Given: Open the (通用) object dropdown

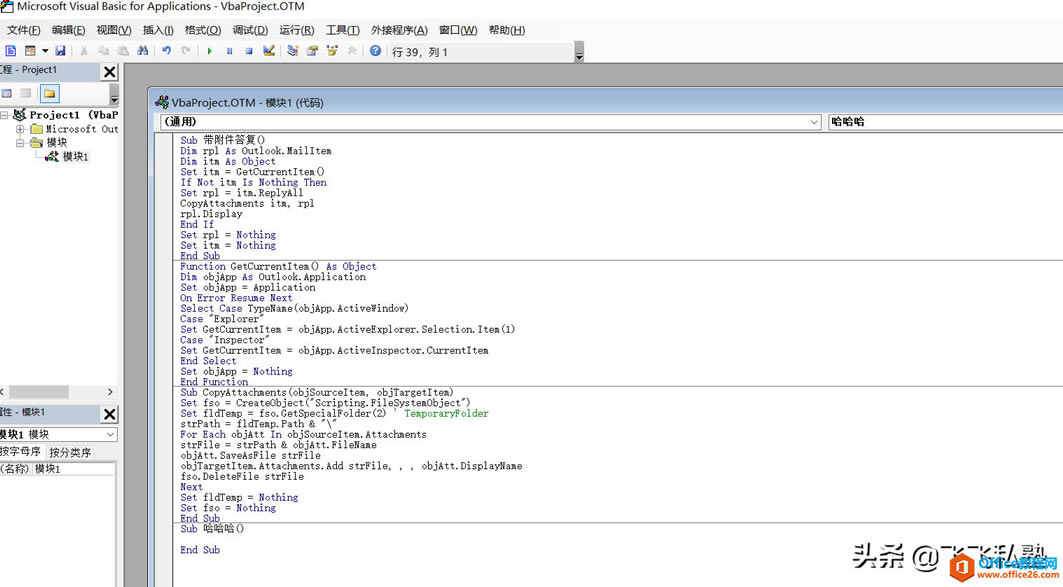Looking at the screenshot, I should tap(813, 122).
